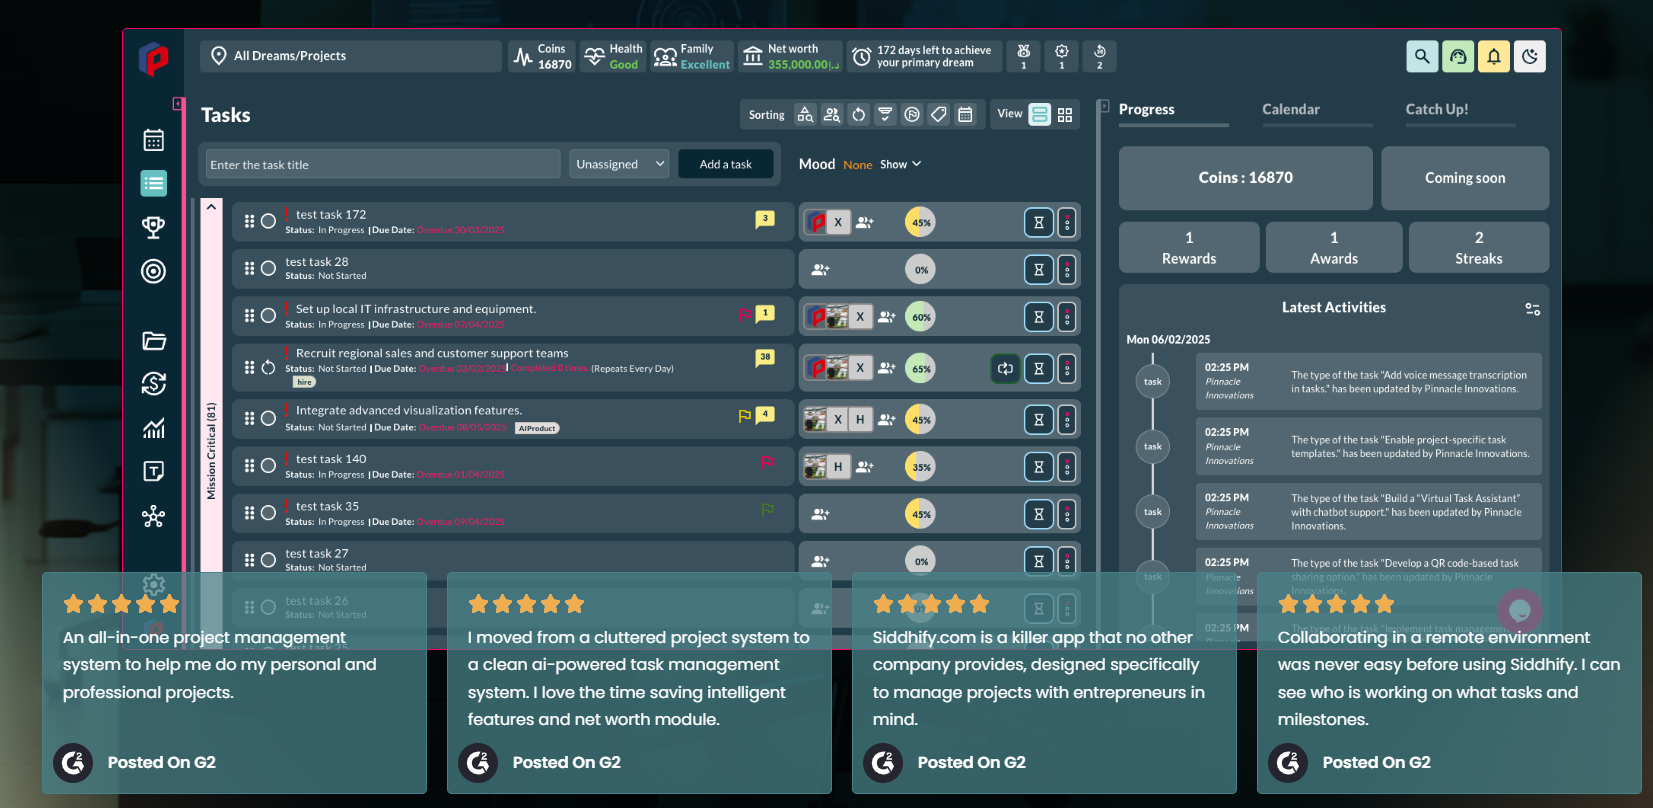Open filter settings for Latest Activities
The height and width of the screenshot is (810, 1653).
click(1532, 309)
